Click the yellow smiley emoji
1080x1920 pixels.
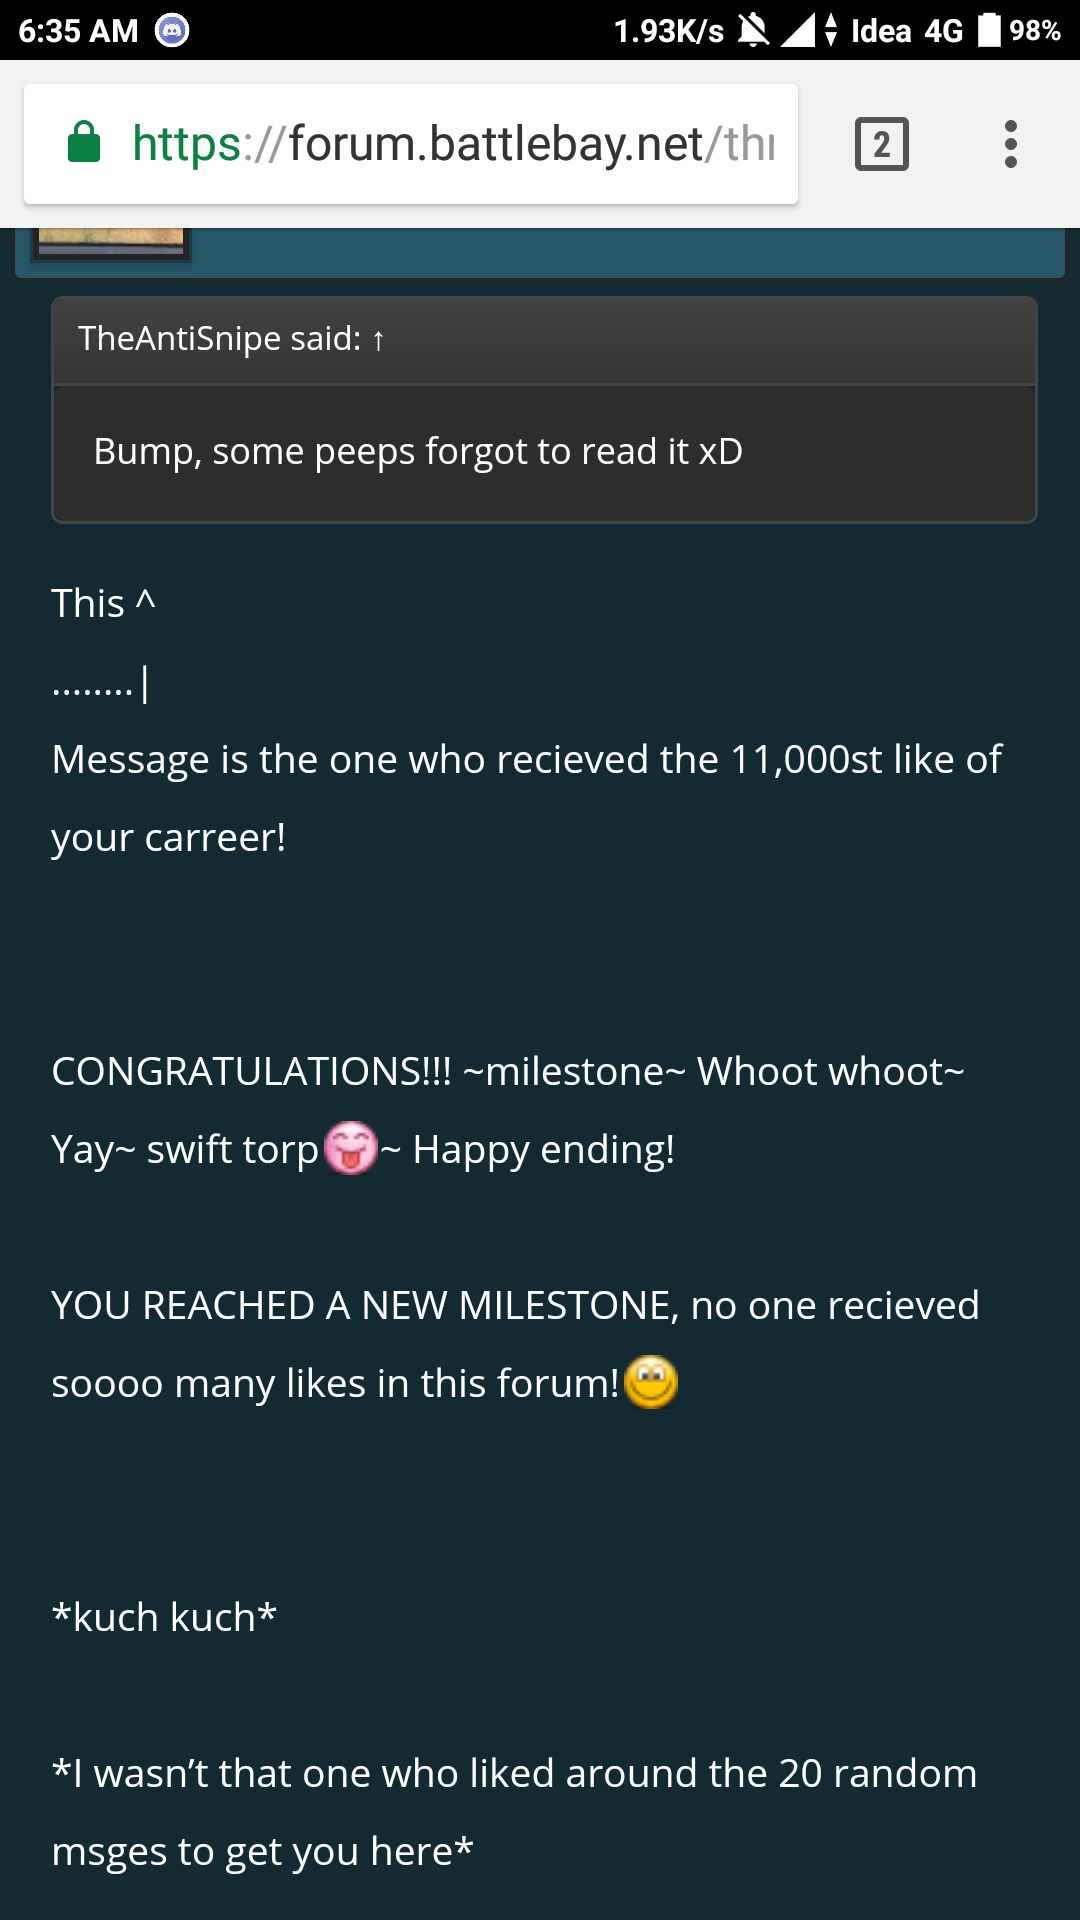point(651,1383)
